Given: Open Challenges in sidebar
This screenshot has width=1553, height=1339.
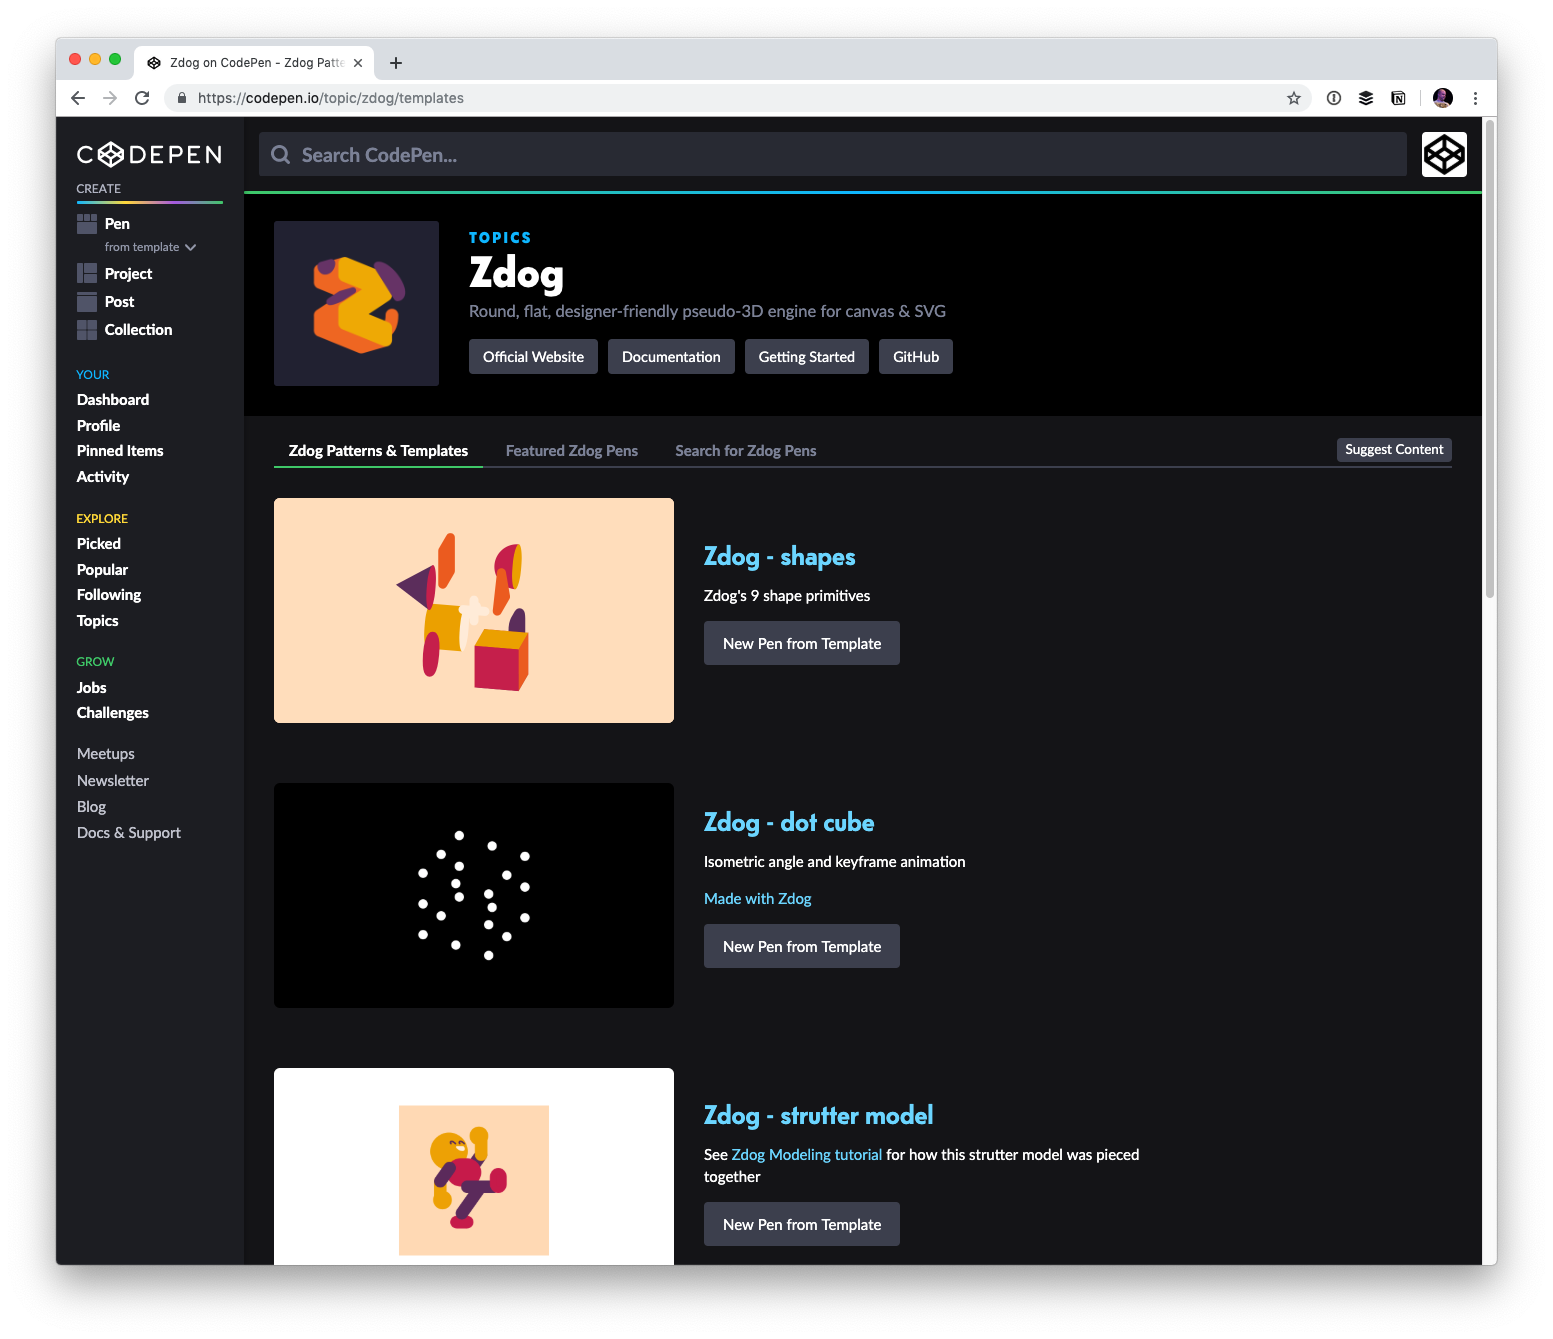Looking at the screenshot, I should click(113, 713).
